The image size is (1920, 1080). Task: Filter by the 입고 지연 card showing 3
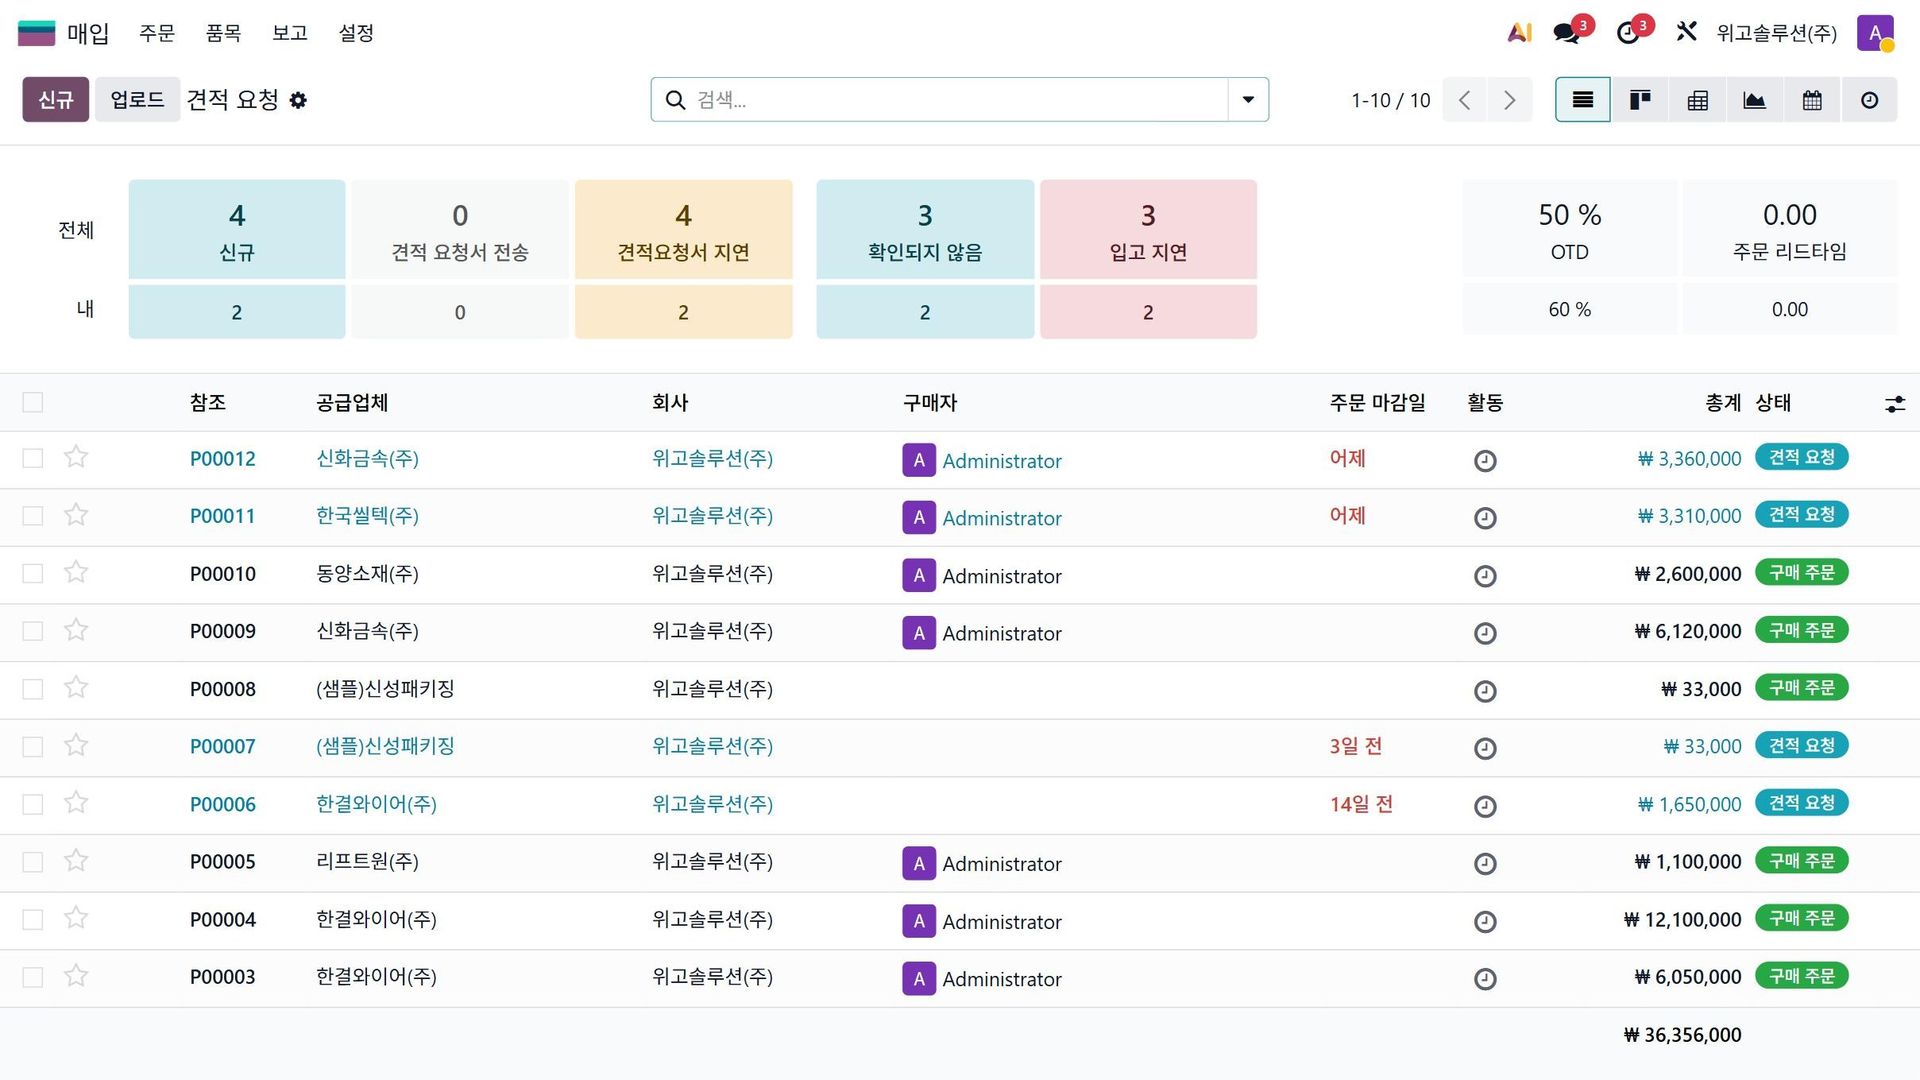coord(1148,230)
